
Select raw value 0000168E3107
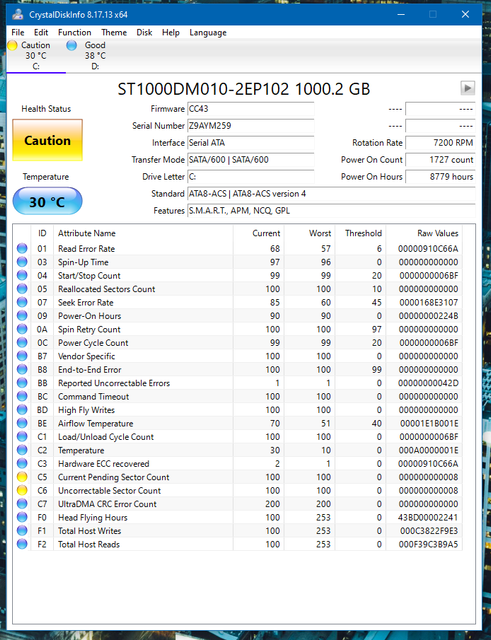(x=428, y=302)
